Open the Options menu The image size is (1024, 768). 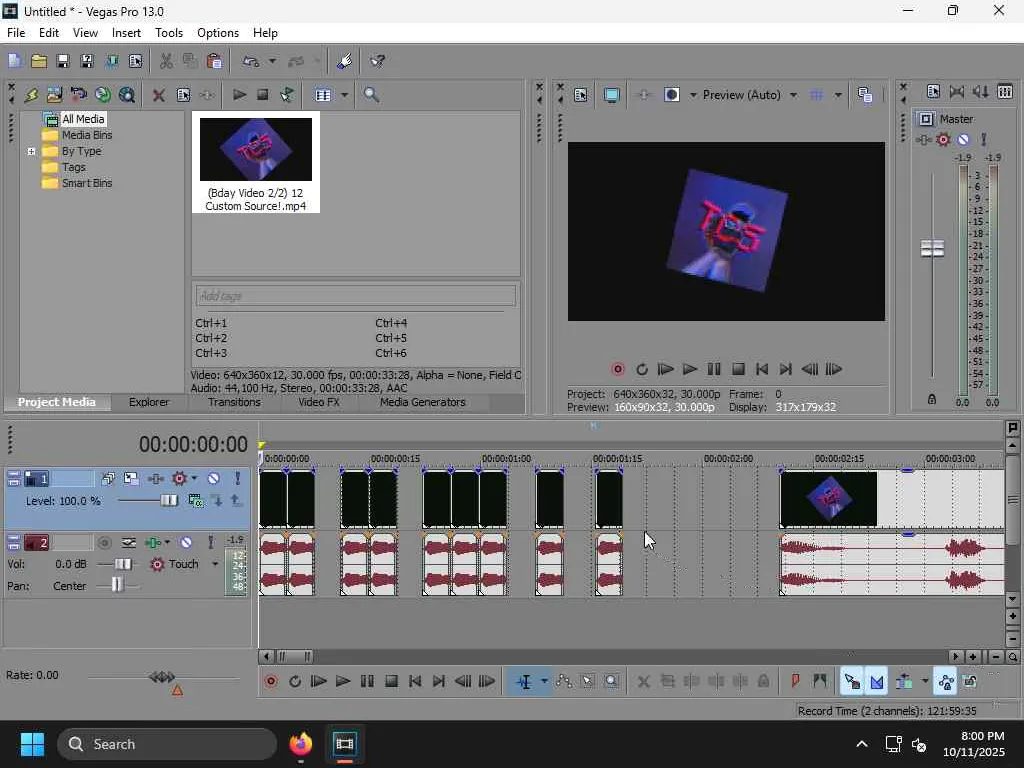(x=217, y=33)
